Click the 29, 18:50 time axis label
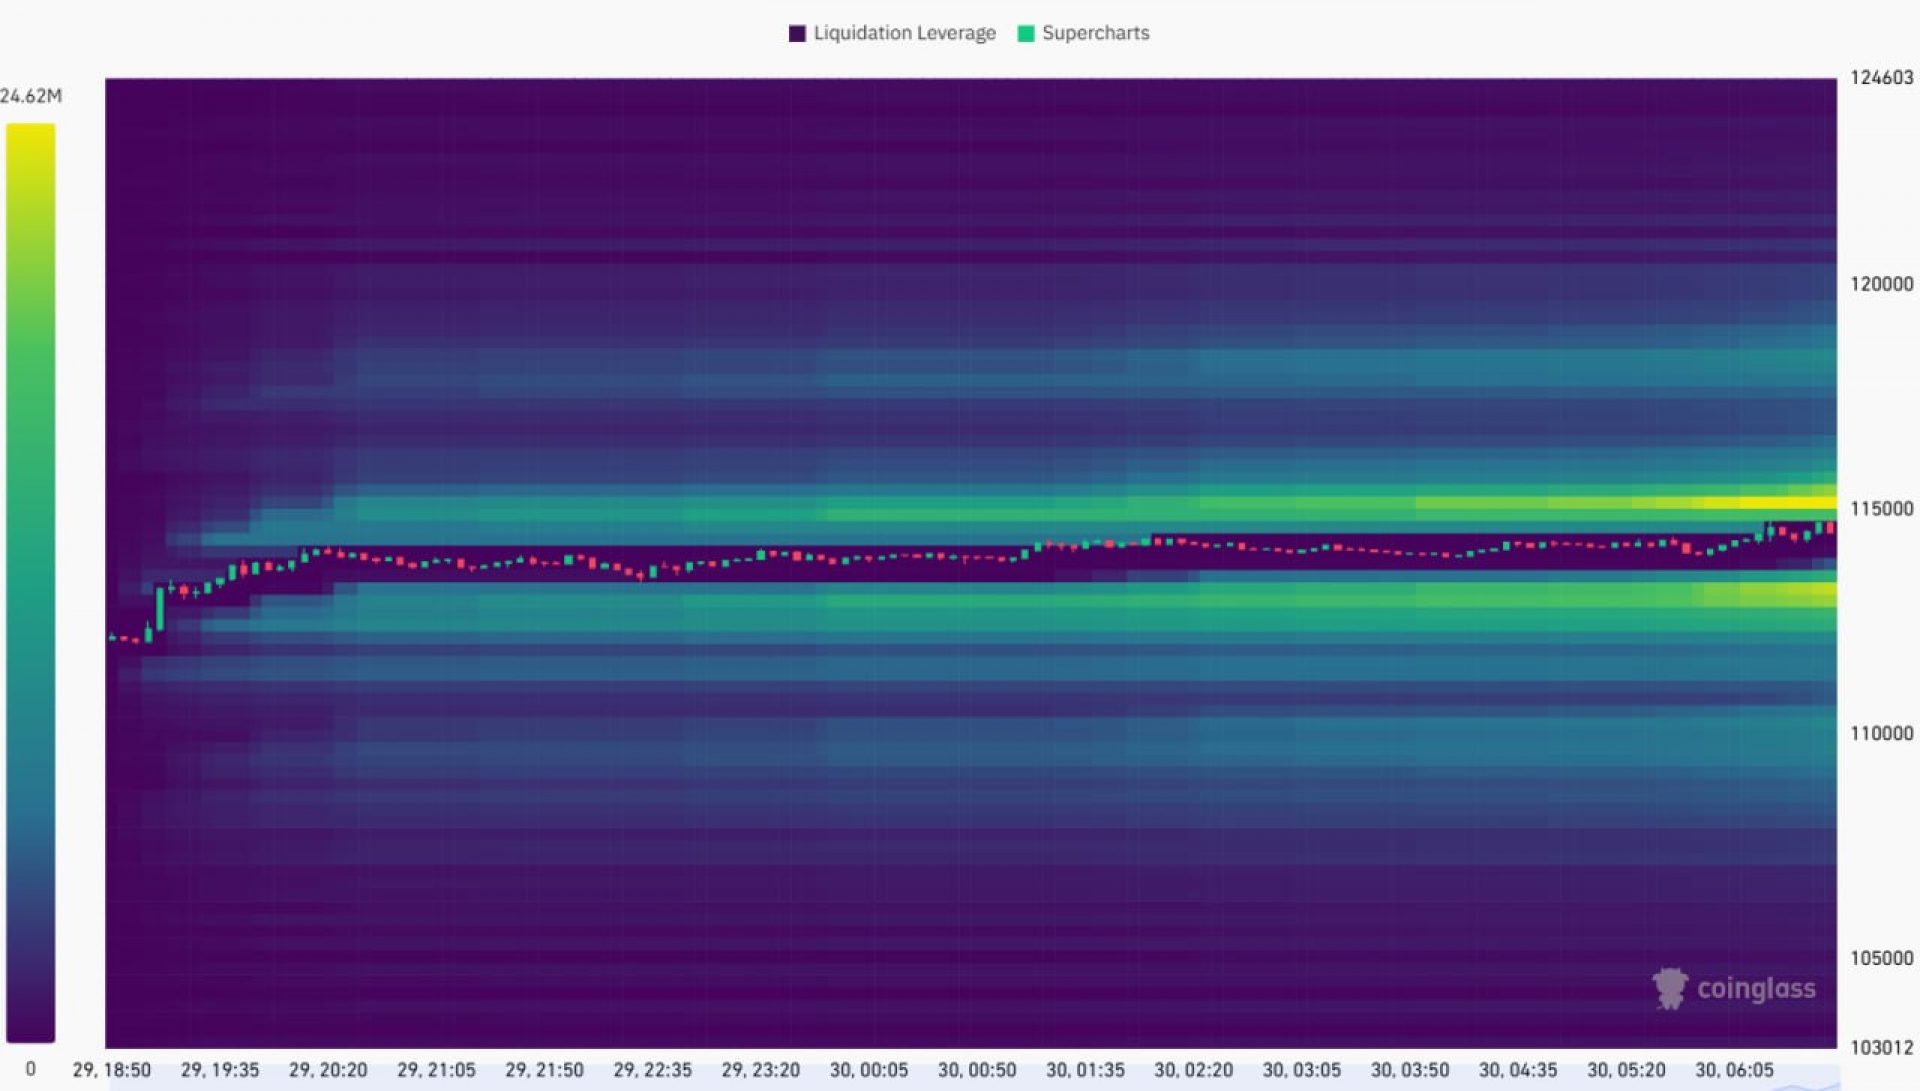Screen dimensions: 1920x1091 [x=112, y=1070]
